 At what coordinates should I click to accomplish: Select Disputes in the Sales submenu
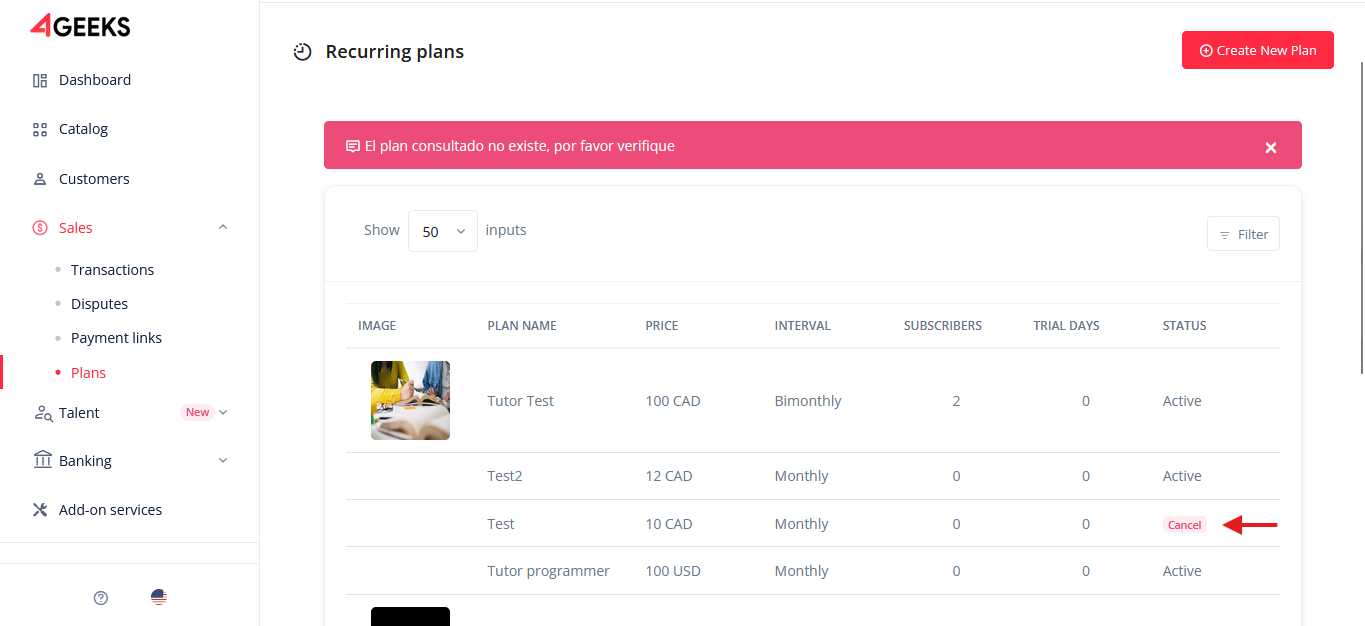99,304
